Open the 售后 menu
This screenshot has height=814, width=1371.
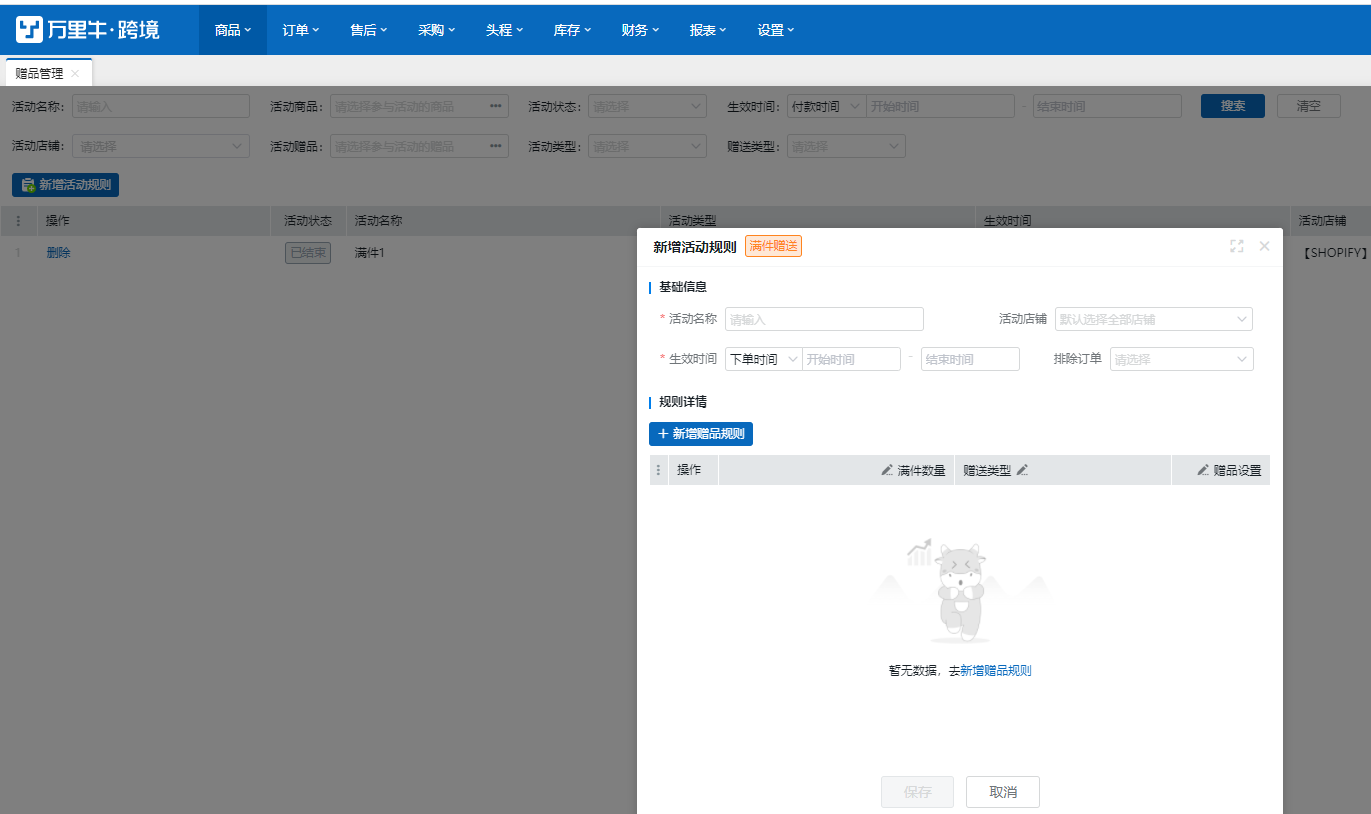(369, 30)
